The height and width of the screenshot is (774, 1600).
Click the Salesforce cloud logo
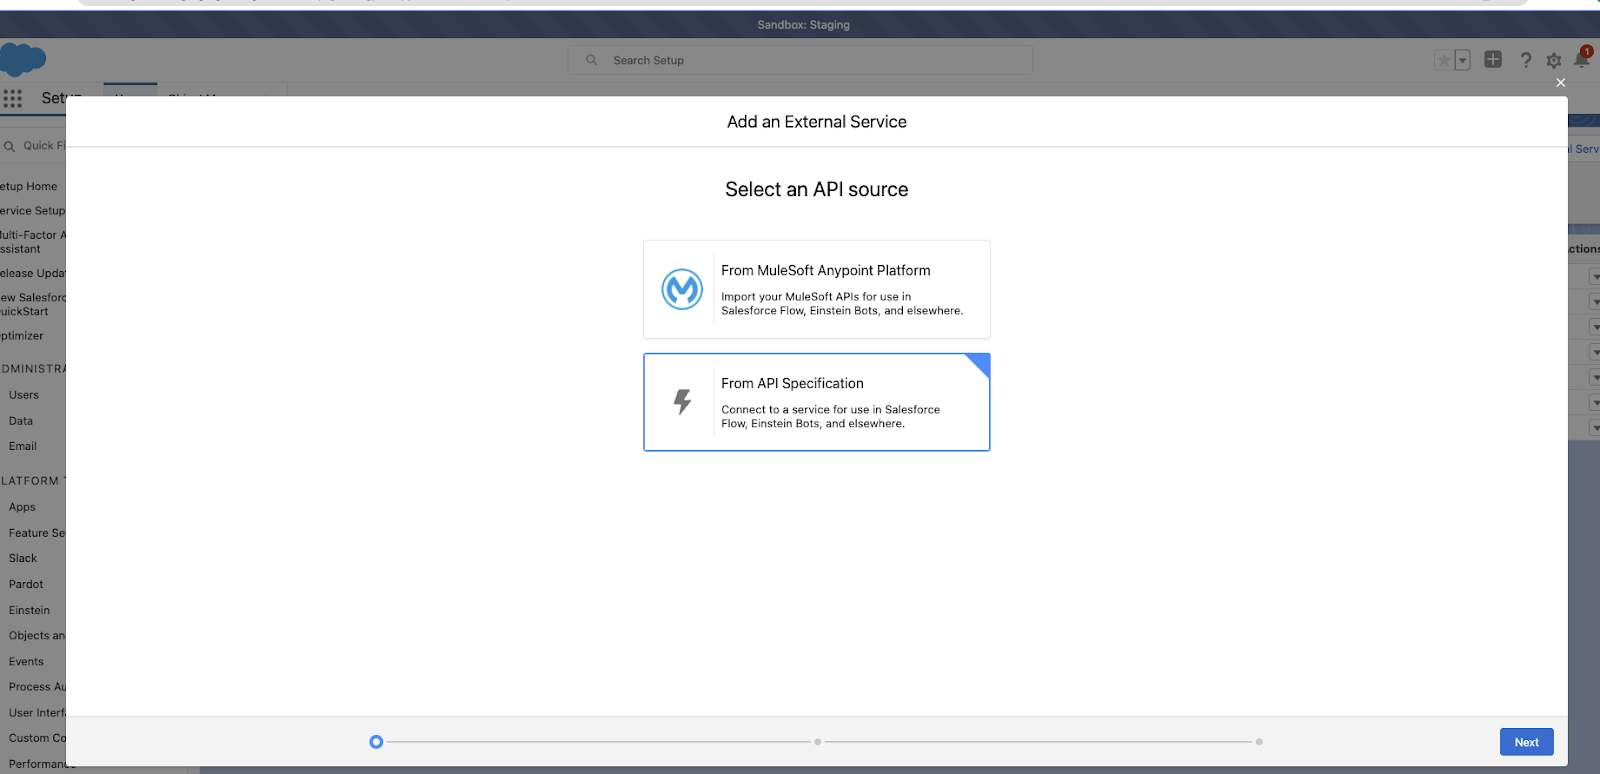pos(22,59)
